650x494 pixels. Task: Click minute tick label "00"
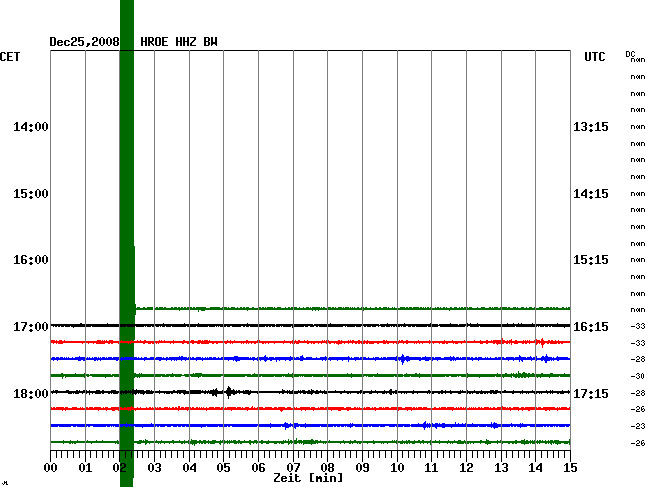(51, 468)
